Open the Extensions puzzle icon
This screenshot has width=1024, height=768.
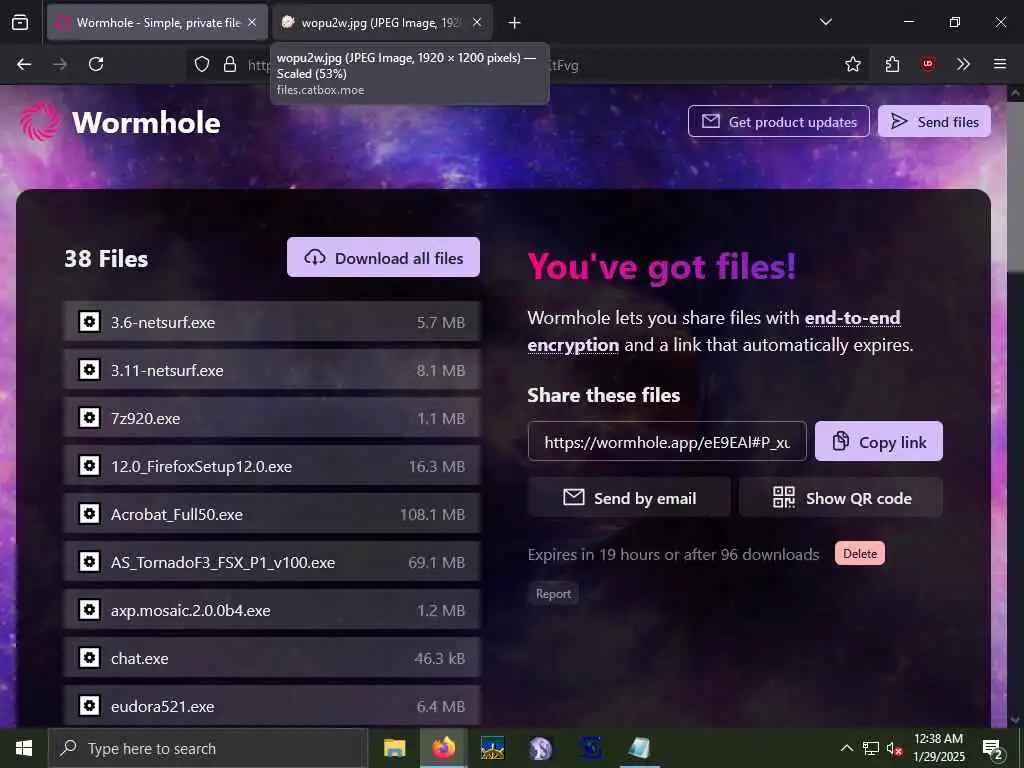pos(892,64)
